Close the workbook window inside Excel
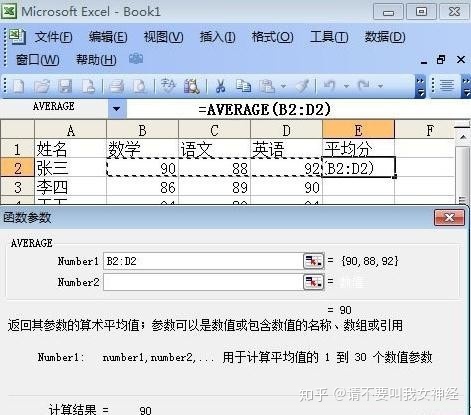471x415 pixels. click(x=461, y=60)
